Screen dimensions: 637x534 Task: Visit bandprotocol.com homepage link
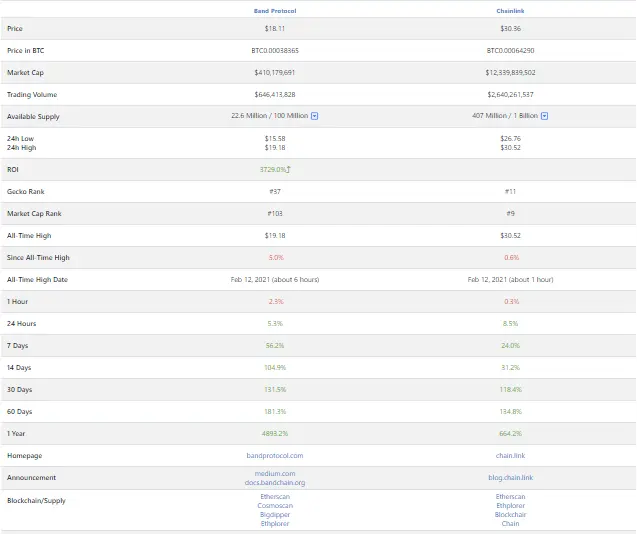pos(275,456)
